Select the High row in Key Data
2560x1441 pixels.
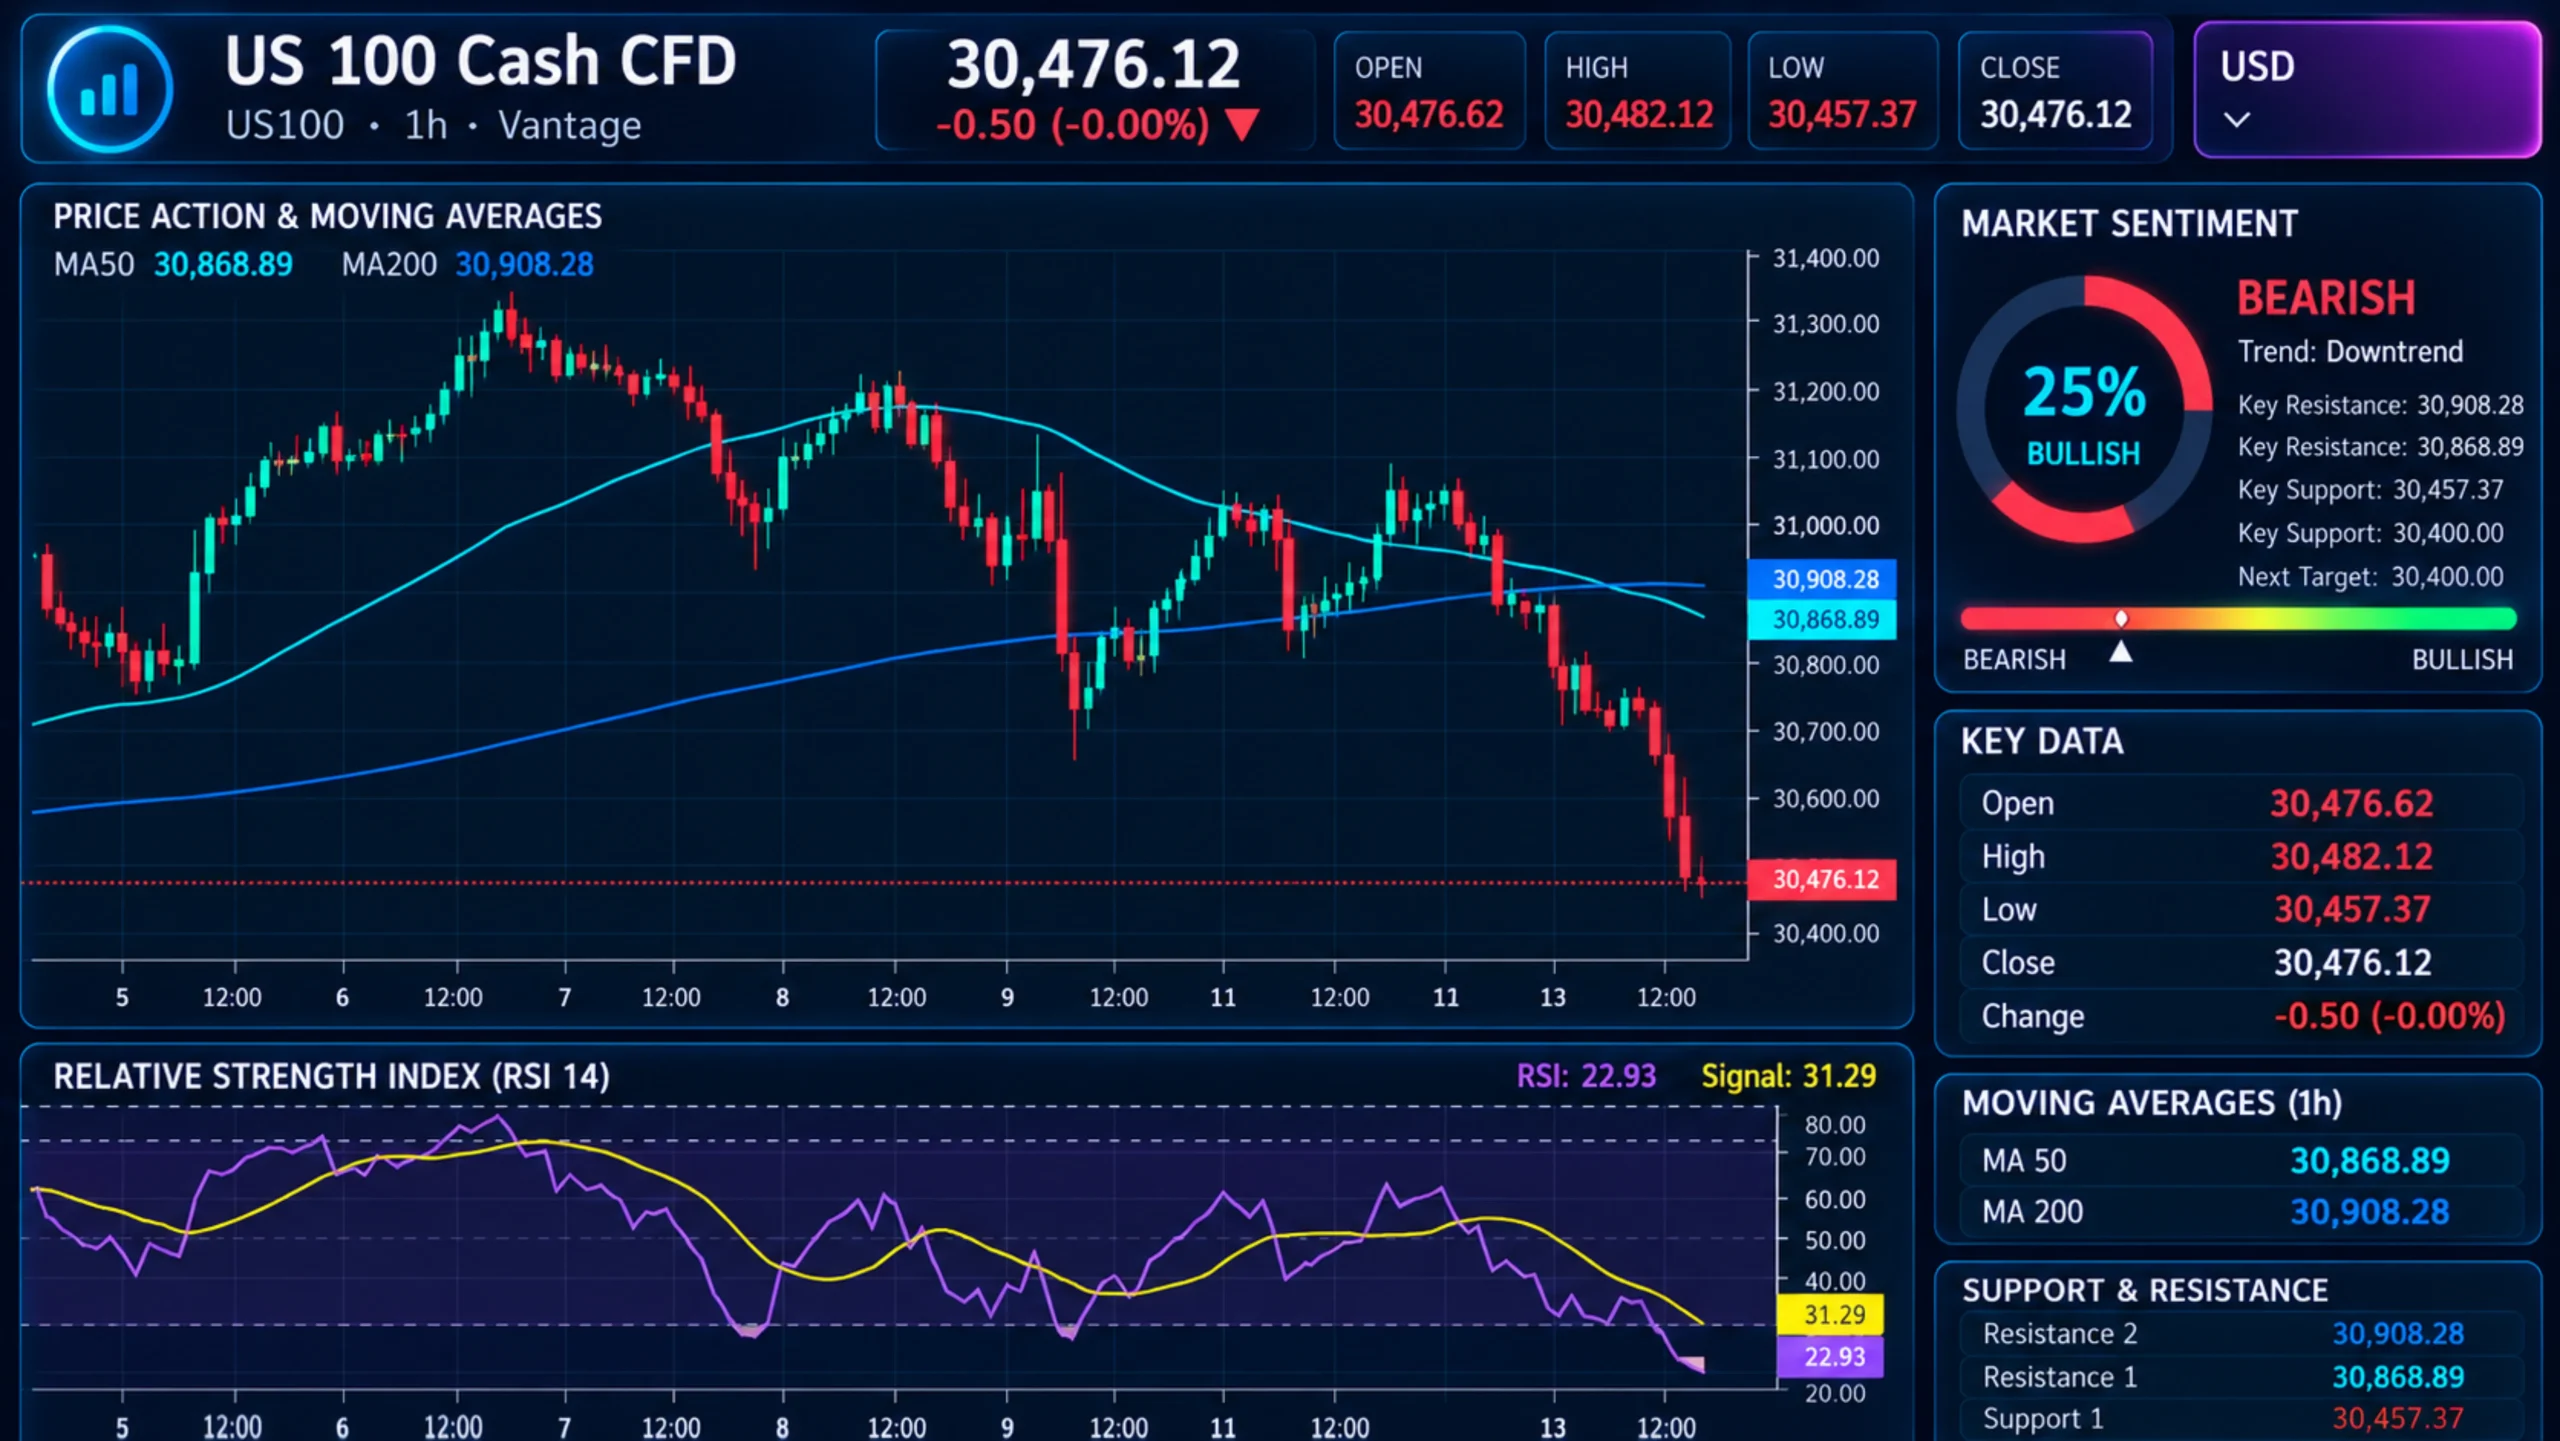2240,857
